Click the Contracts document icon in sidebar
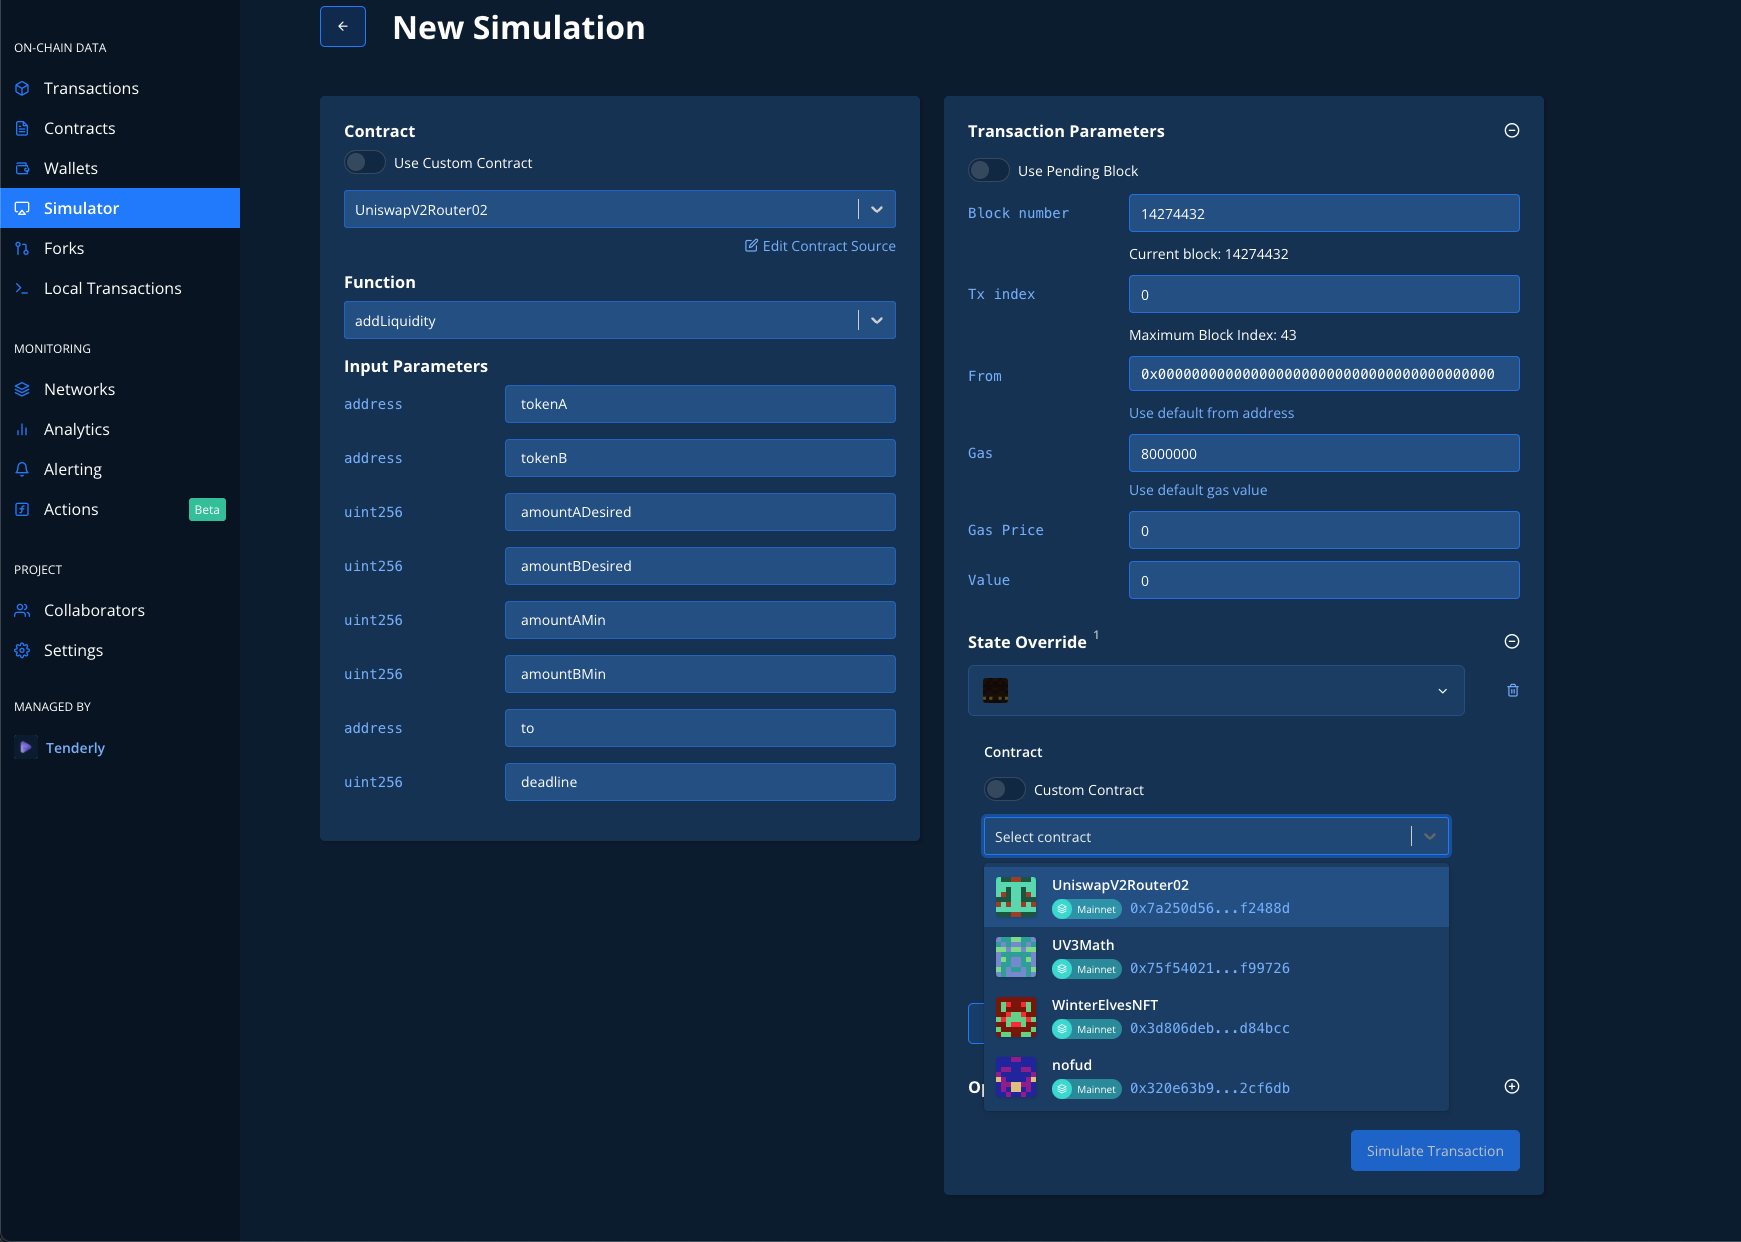The image size is (1741, 1242). [22, 128]
